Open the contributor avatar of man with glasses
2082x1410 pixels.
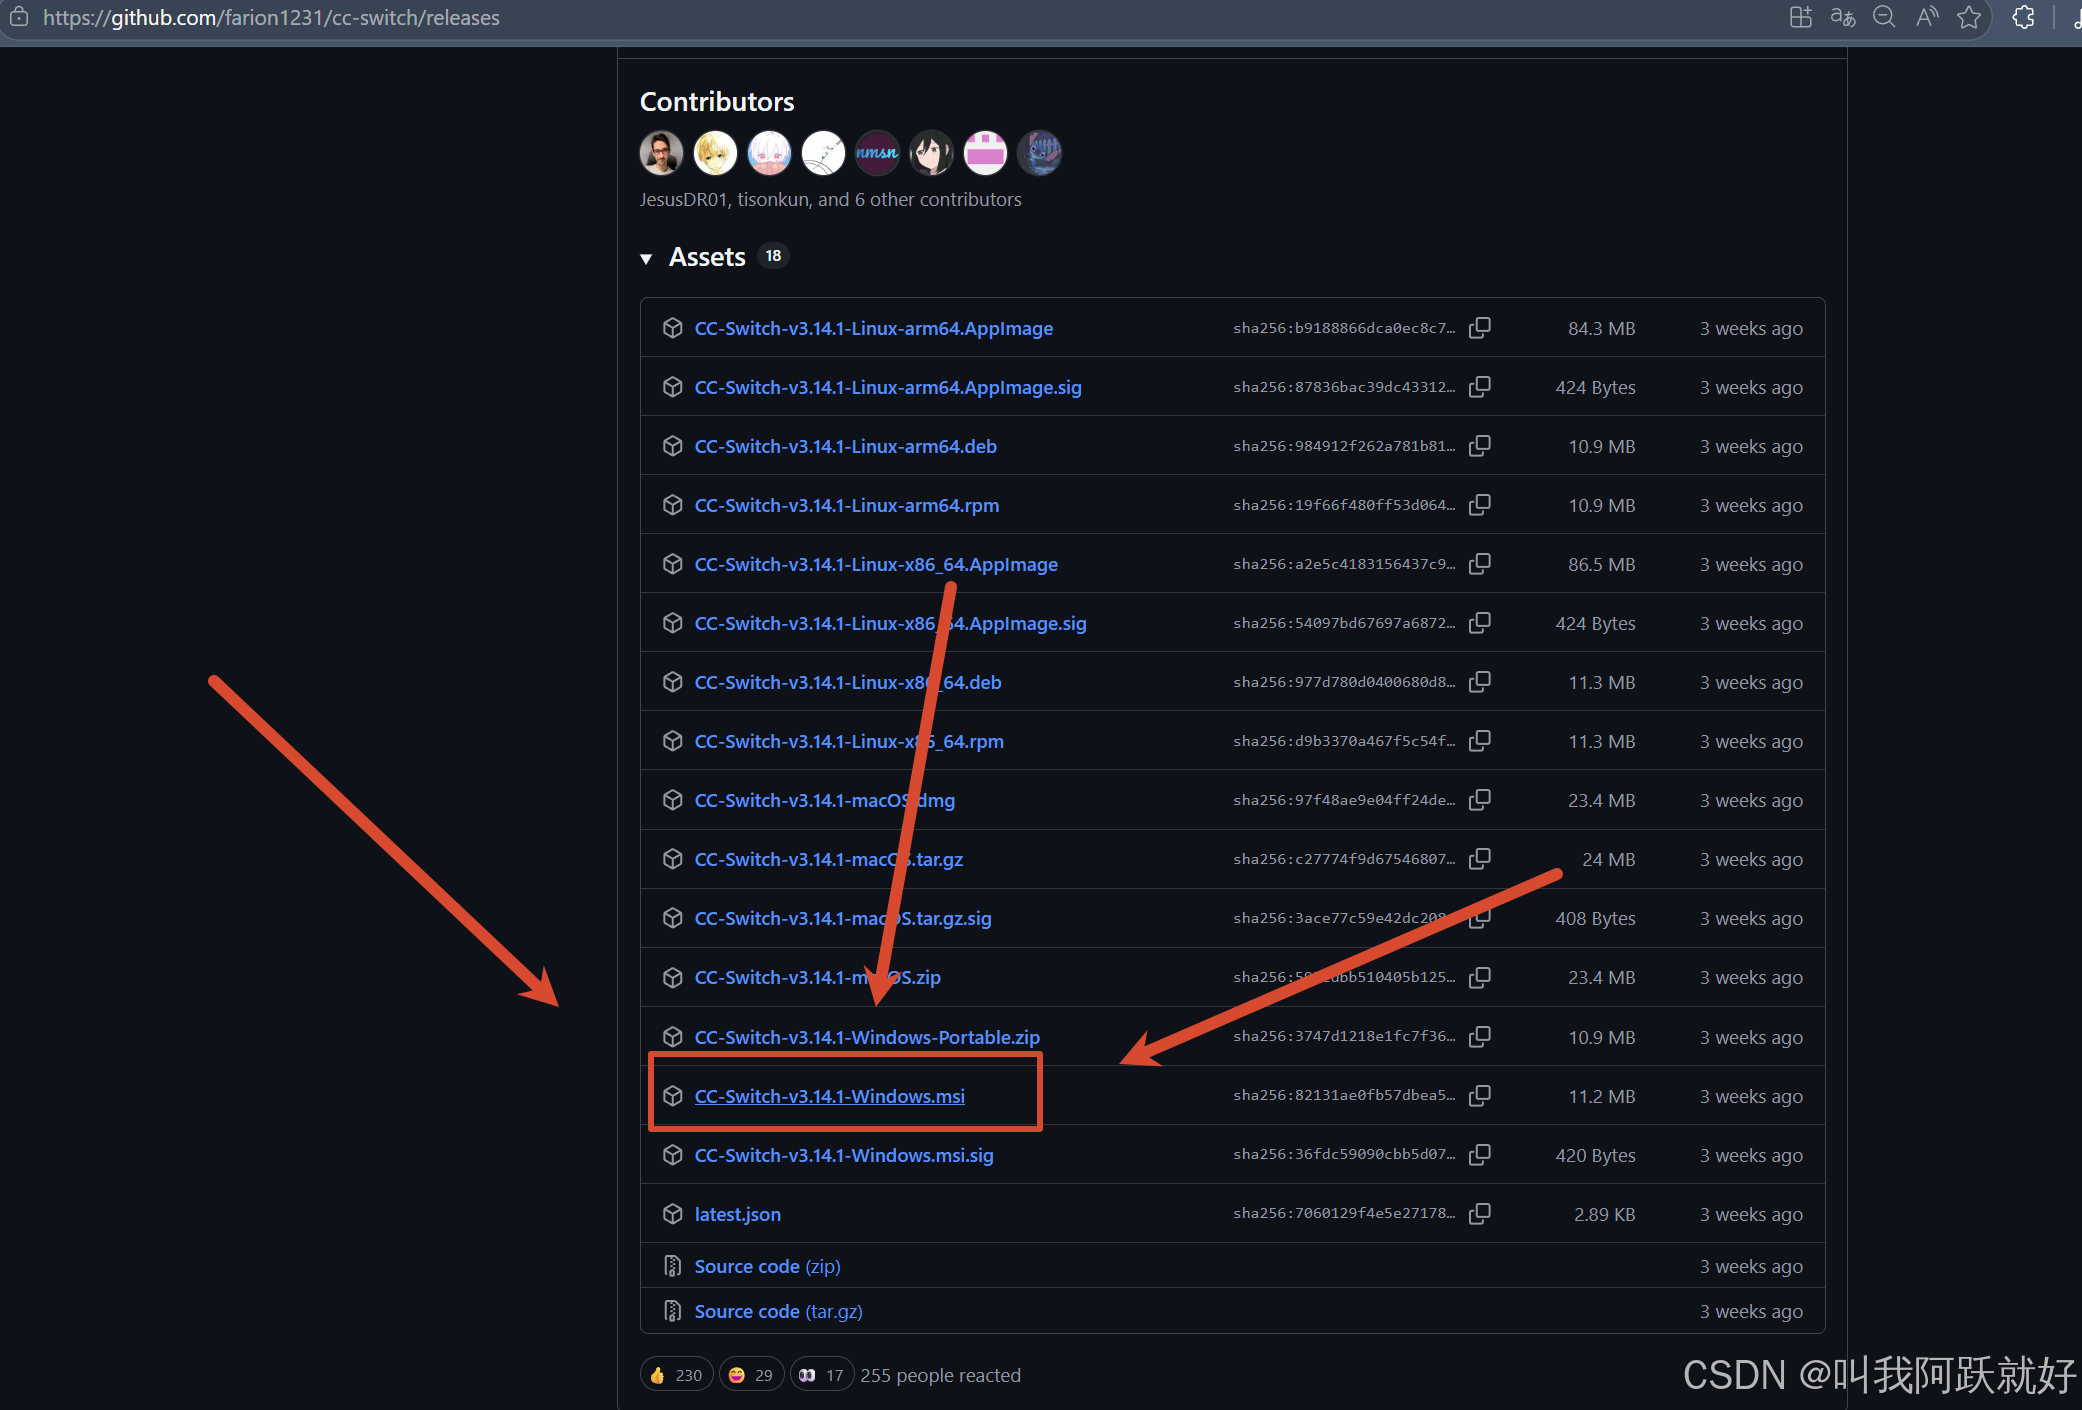pos(661,153)
